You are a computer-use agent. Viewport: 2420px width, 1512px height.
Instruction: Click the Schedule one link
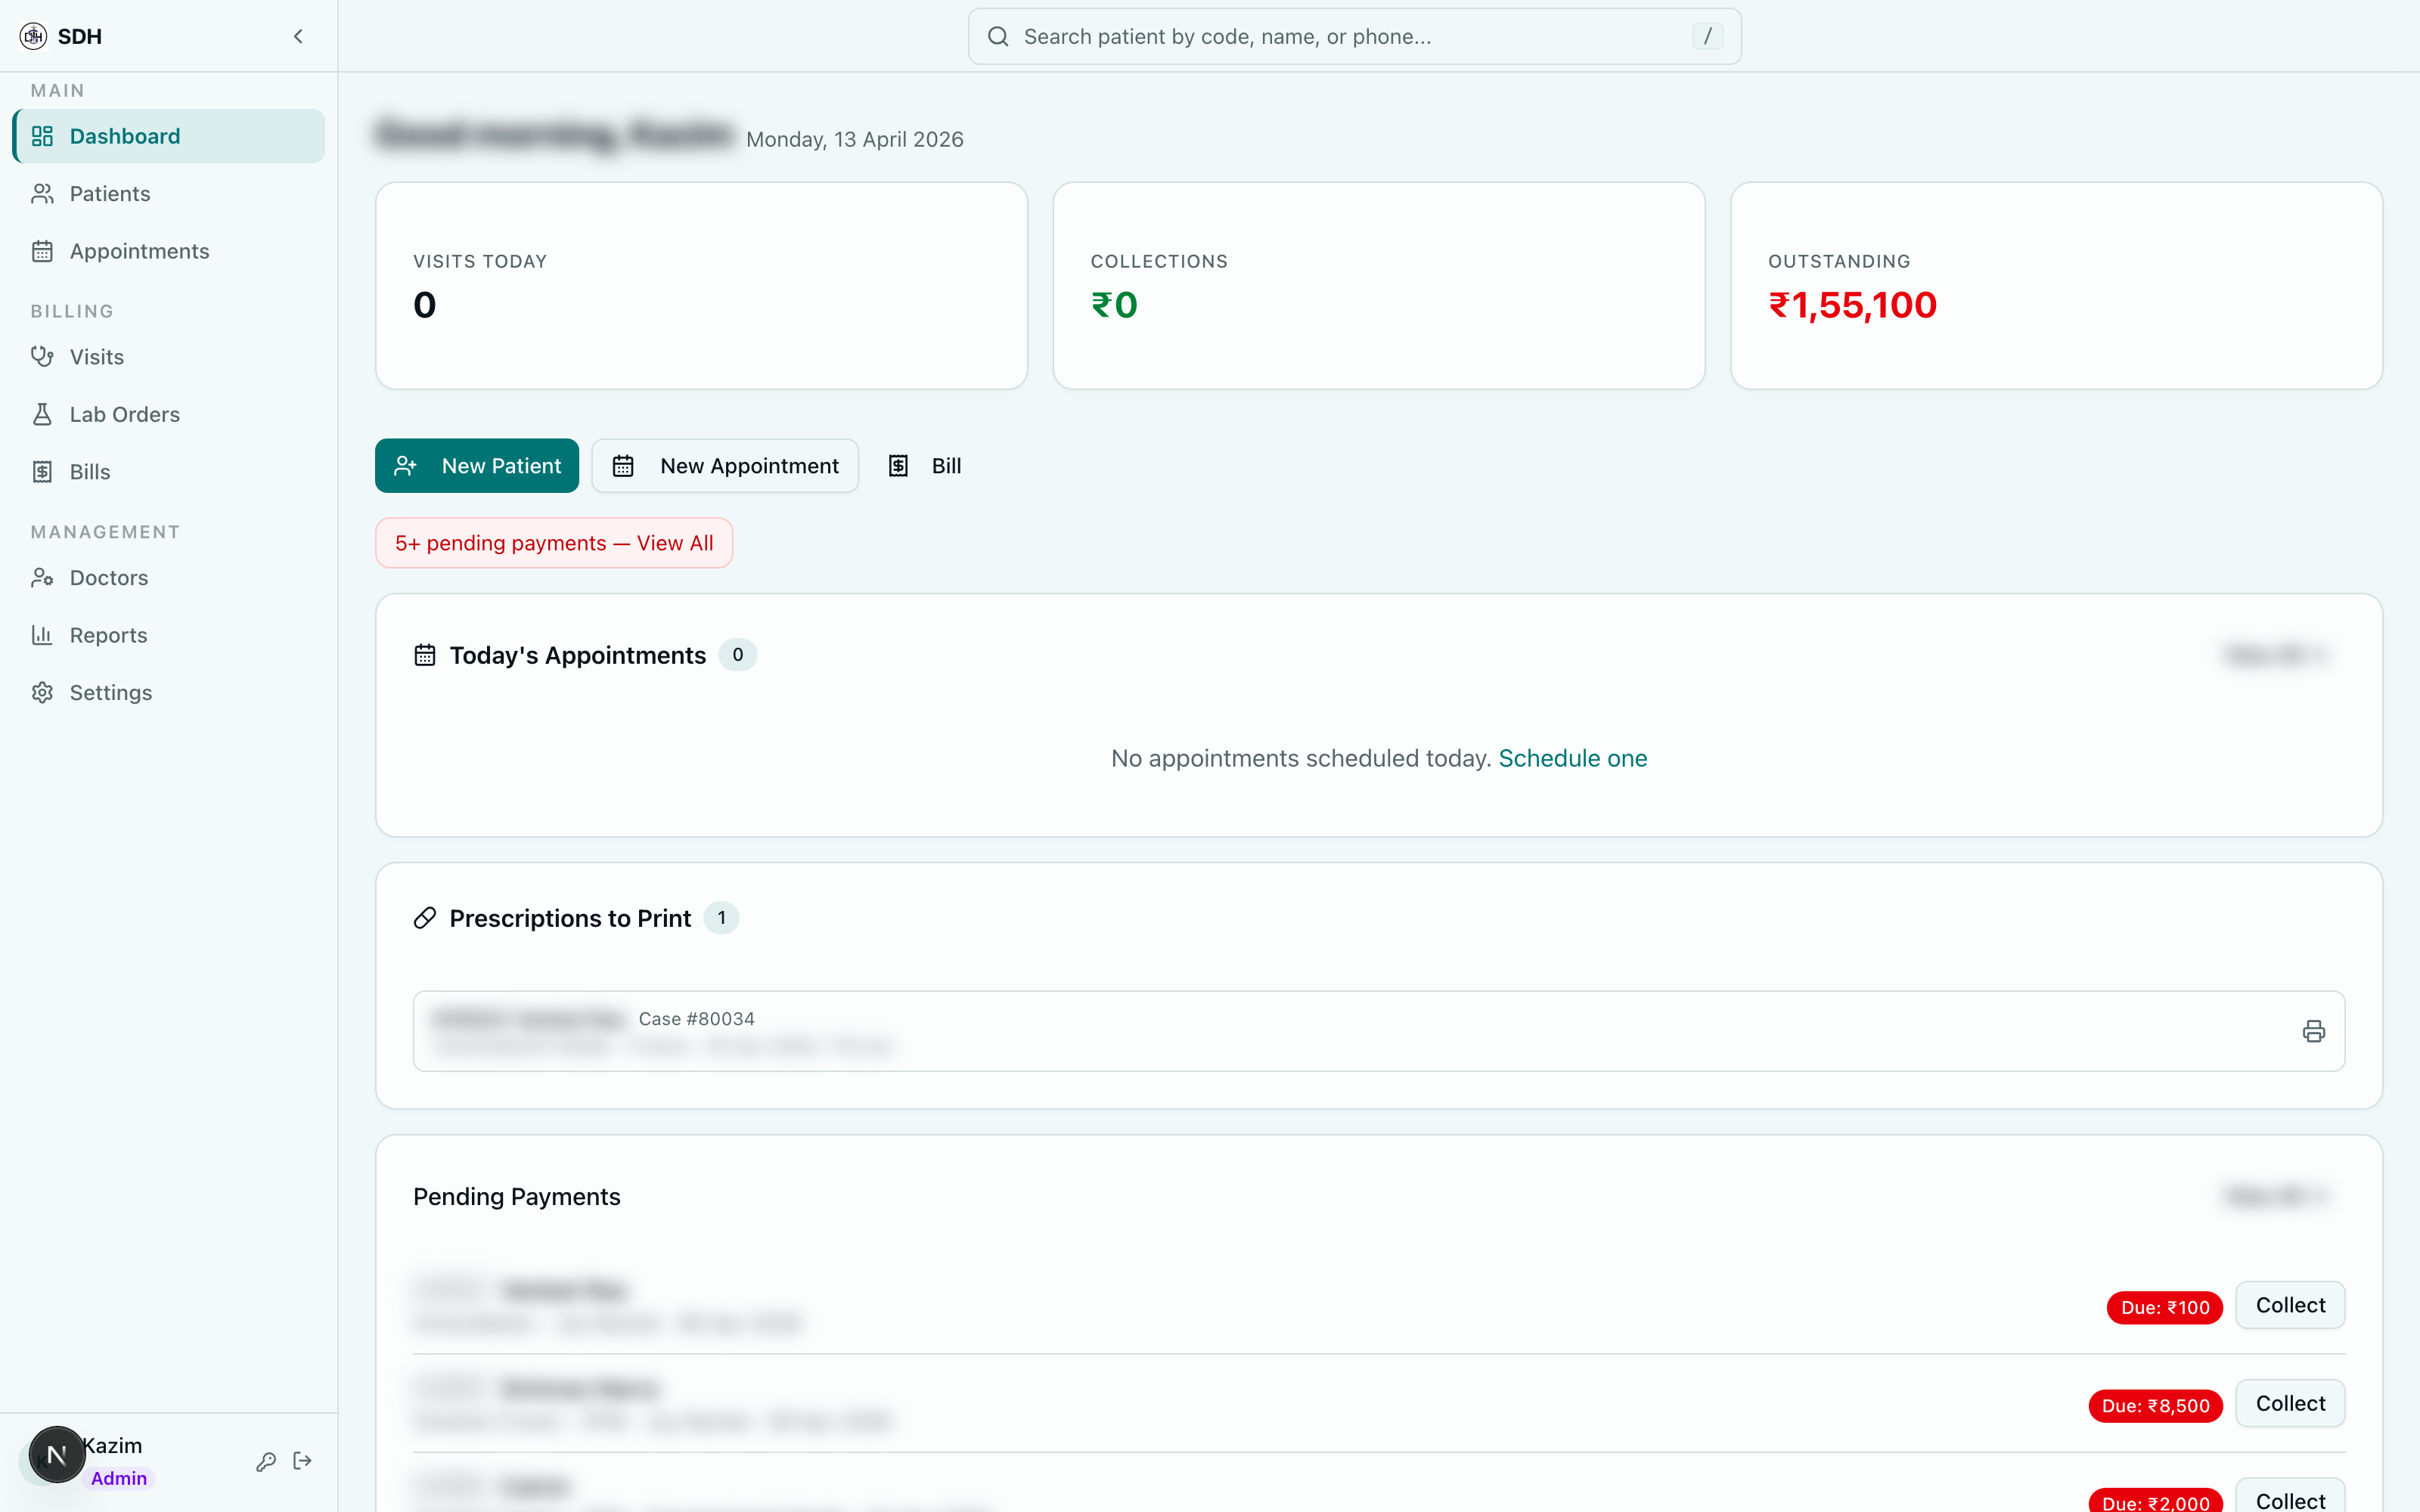point(1572,758)
